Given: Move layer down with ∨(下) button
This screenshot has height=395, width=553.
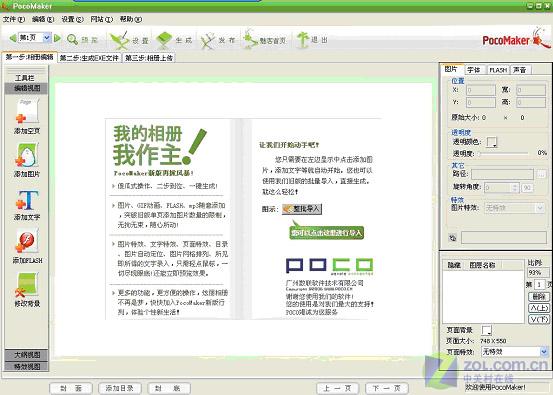Looking at the screenshot, I should (x=539, y=320).
